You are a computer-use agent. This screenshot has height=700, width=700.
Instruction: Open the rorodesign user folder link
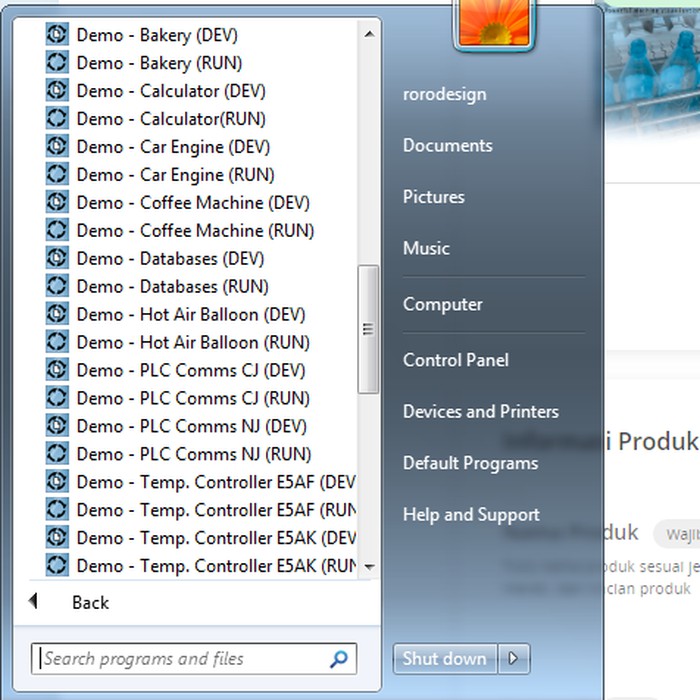tap(444, 94)
